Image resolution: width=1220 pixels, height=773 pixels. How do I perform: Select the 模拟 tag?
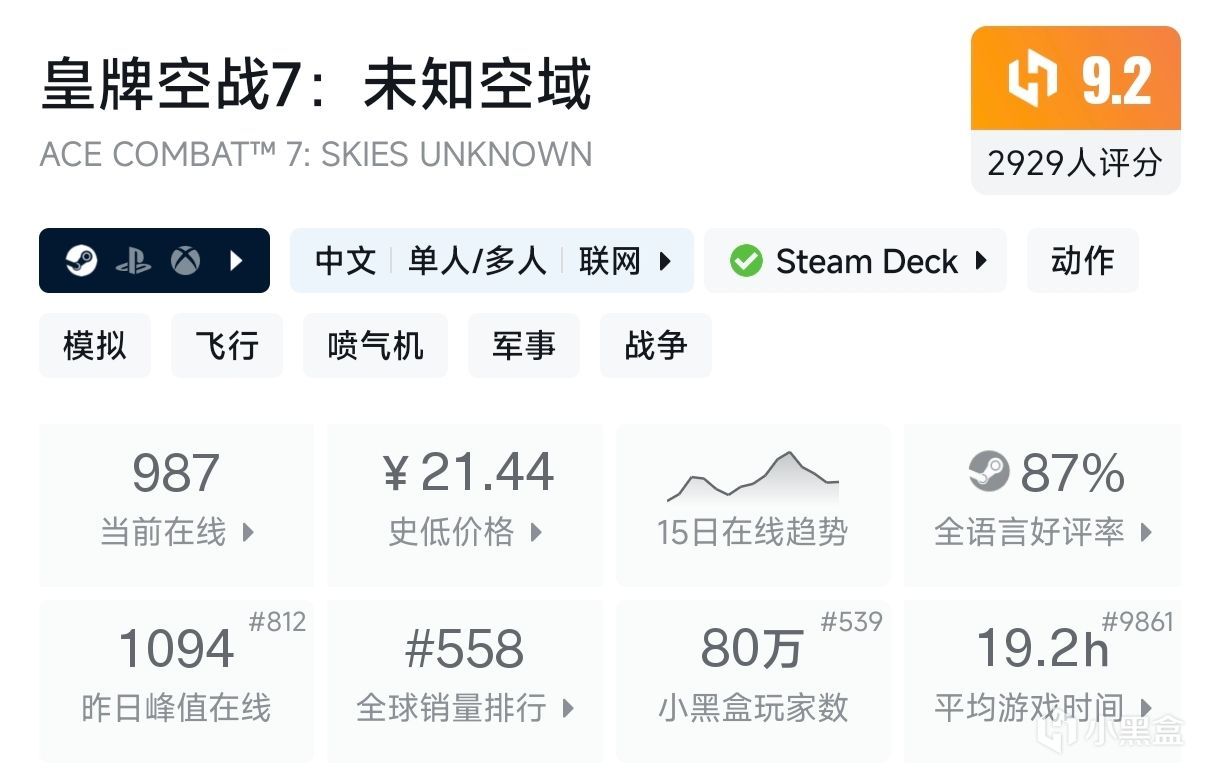(x=95, y=346)
